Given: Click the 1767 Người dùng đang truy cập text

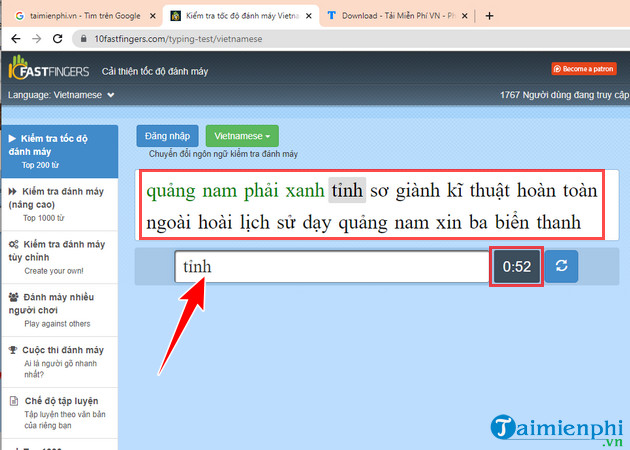Looking at the screenshot, I should pyautogui.click(x=565, y=95).
